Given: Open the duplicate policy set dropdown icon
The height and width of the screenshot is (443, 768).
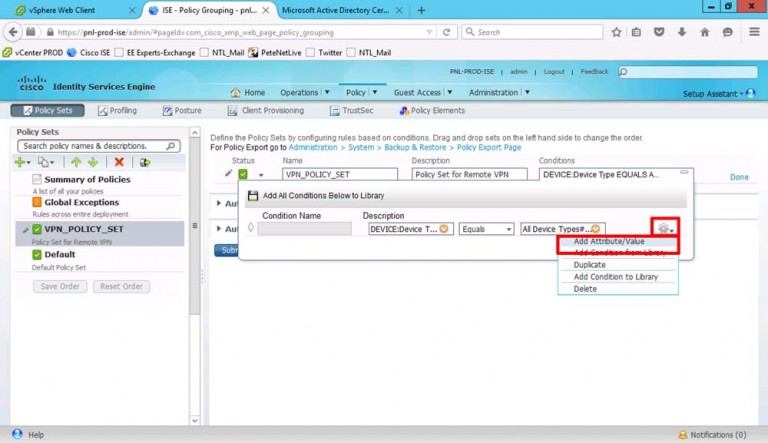Looking at the screenshot, I should tap(46, 162).
